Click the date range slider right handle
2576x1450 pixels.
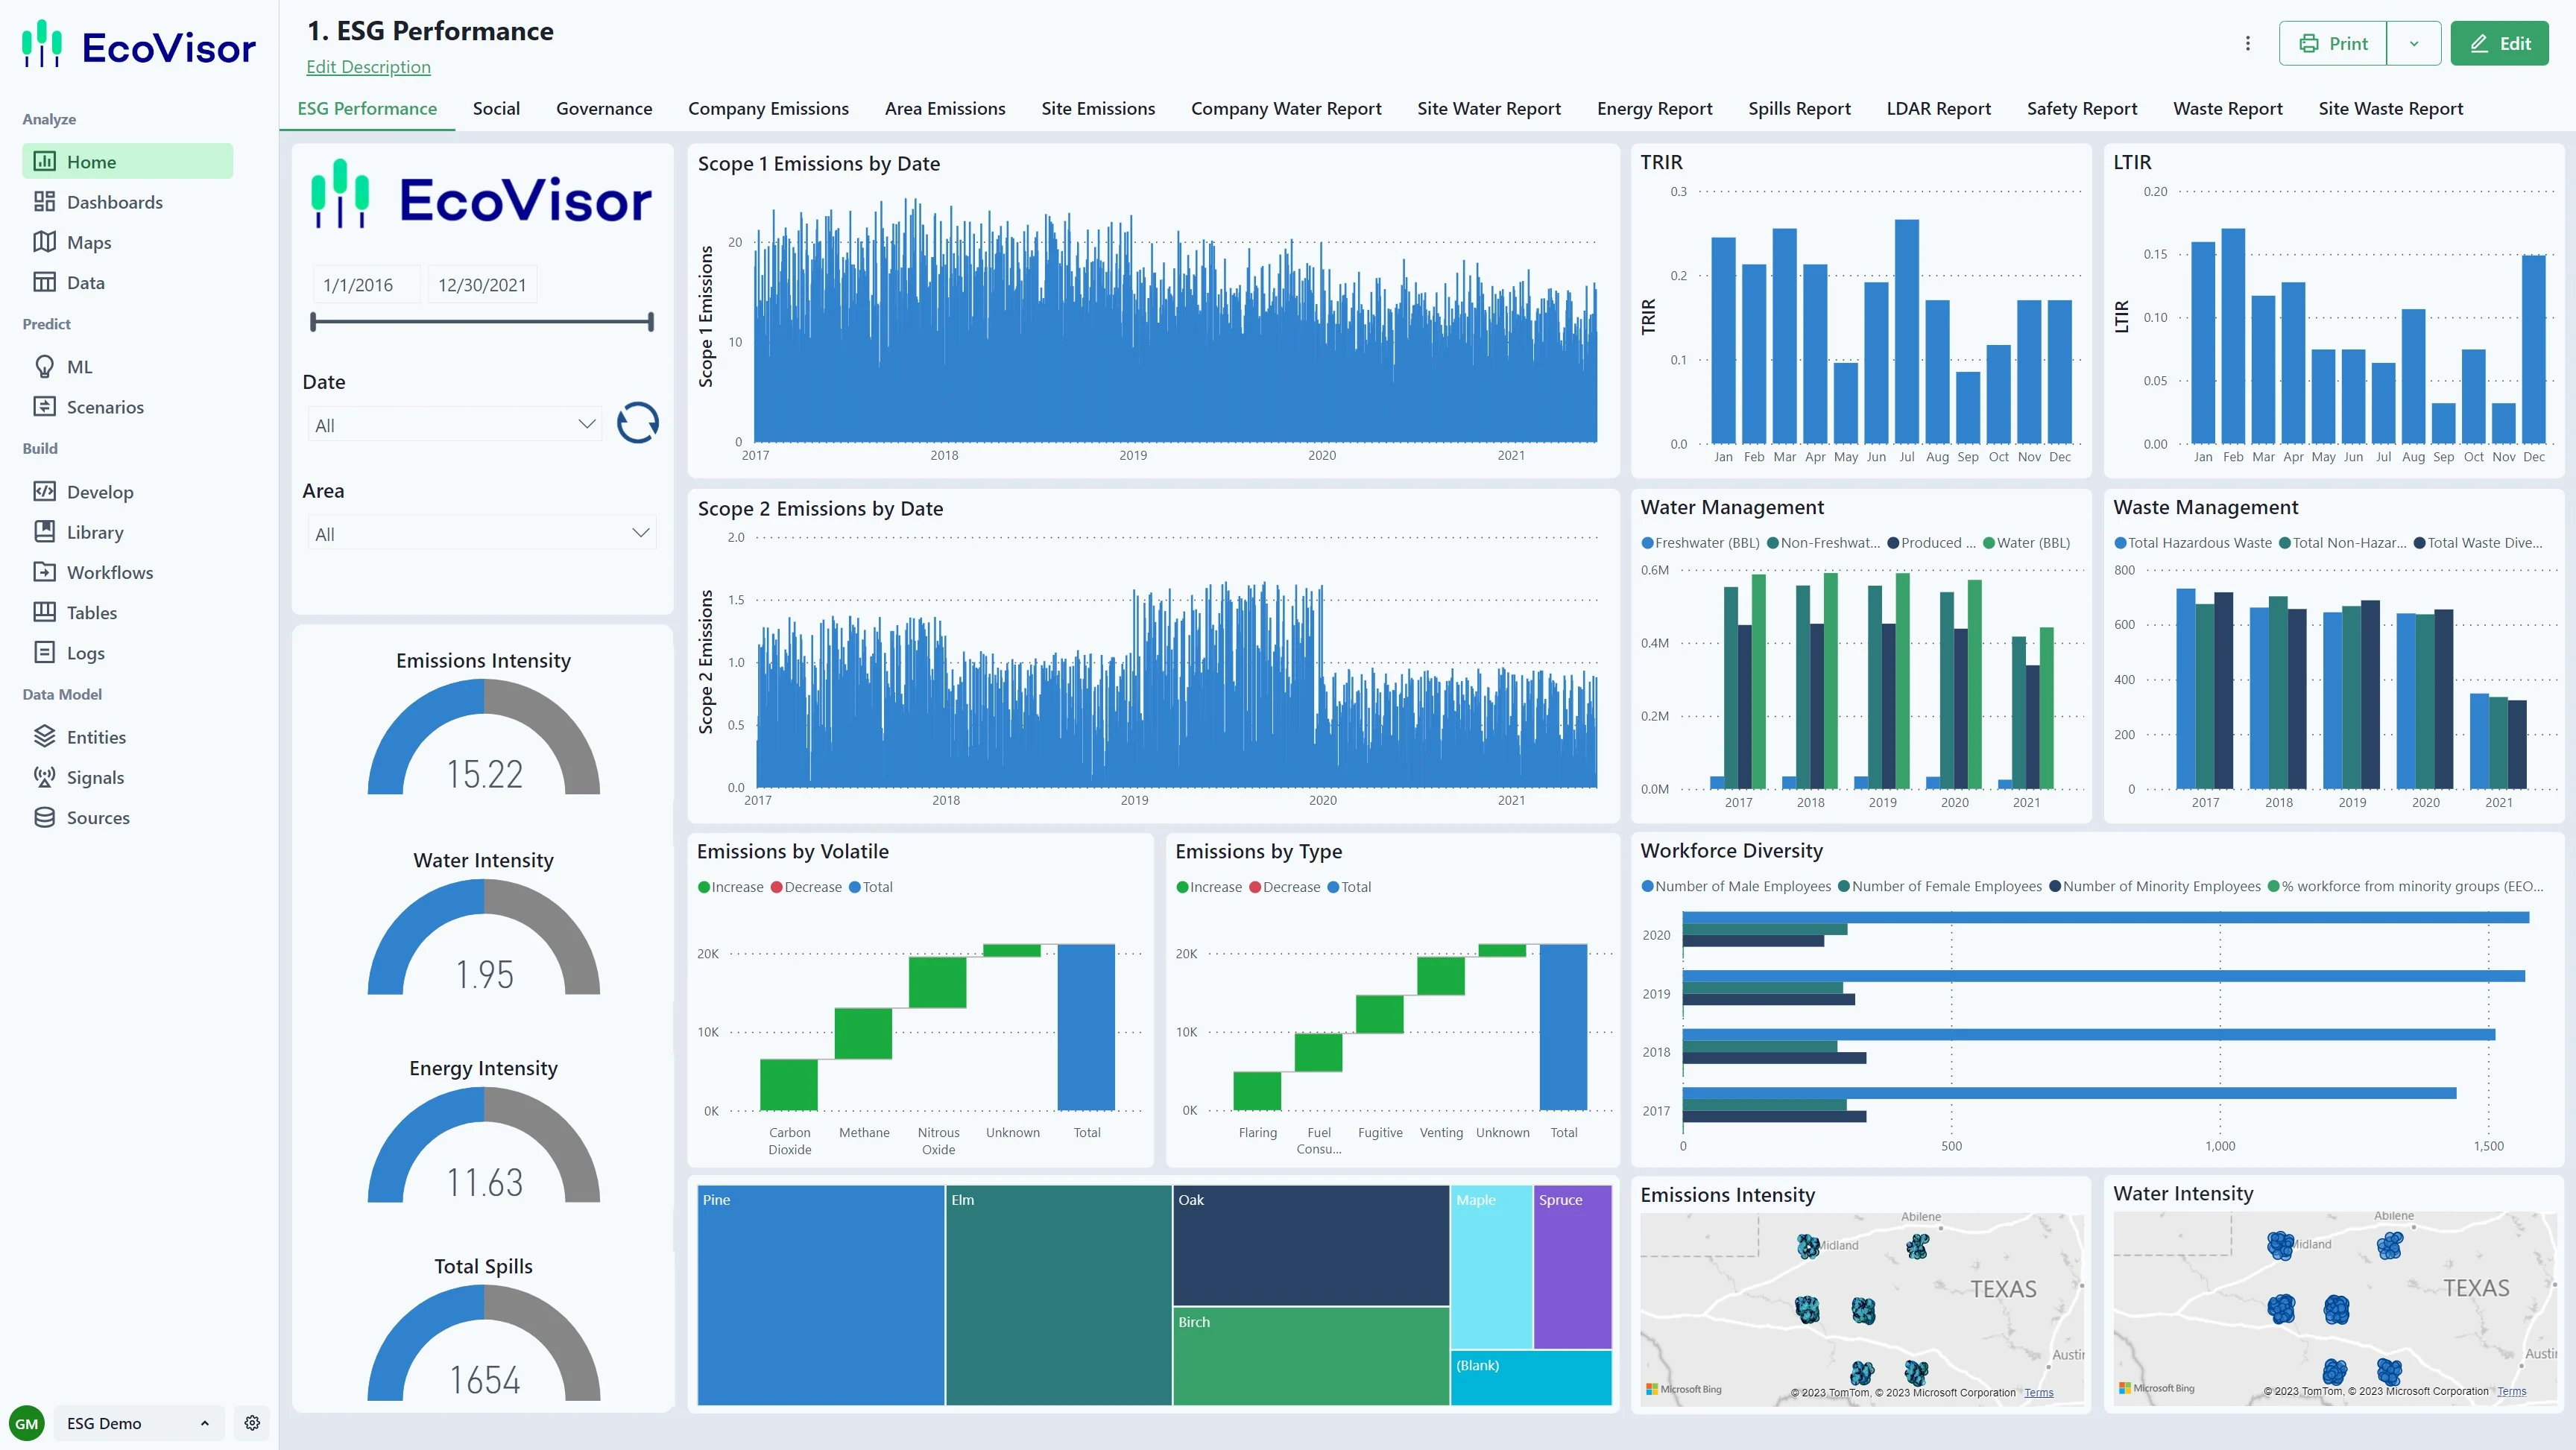651,322
